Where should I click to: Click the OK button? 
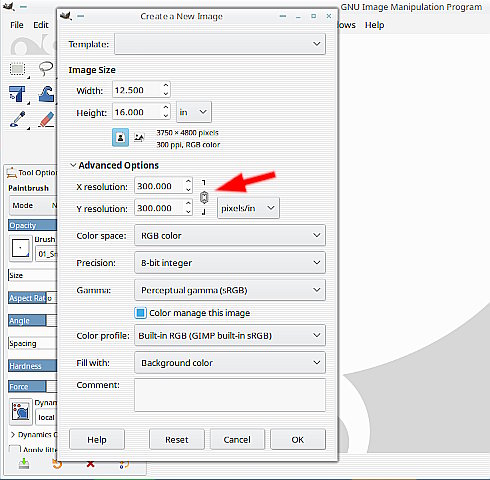(298, 440)
